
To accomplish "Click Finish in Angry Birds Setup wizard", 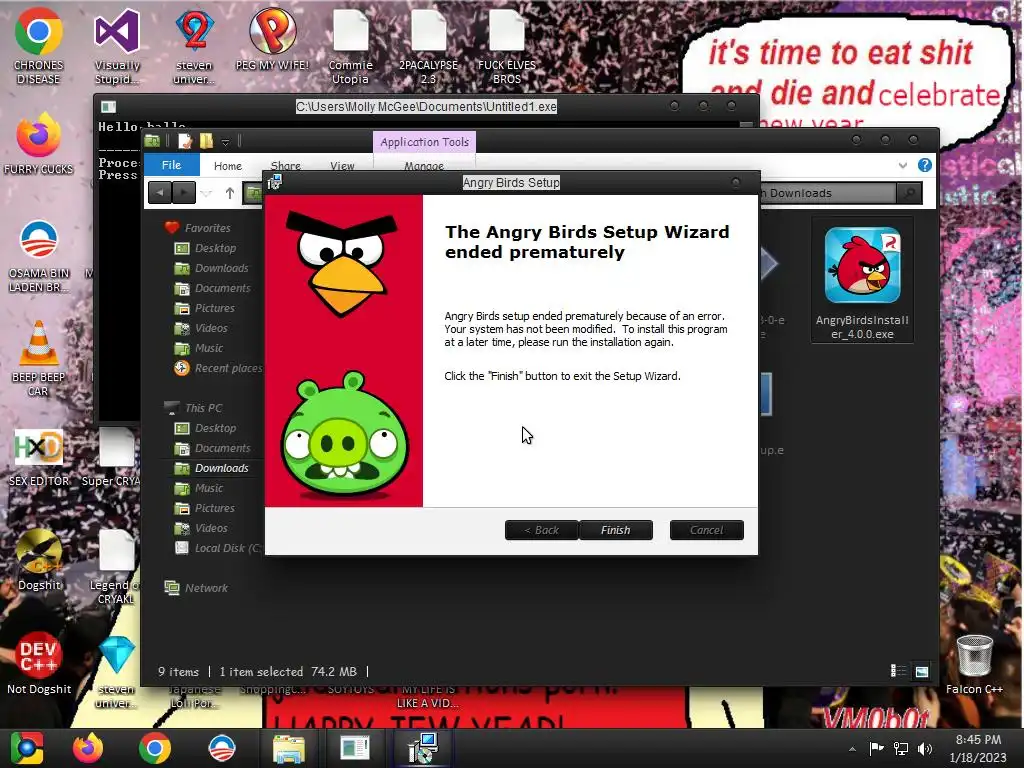I will tap(615, 530).
